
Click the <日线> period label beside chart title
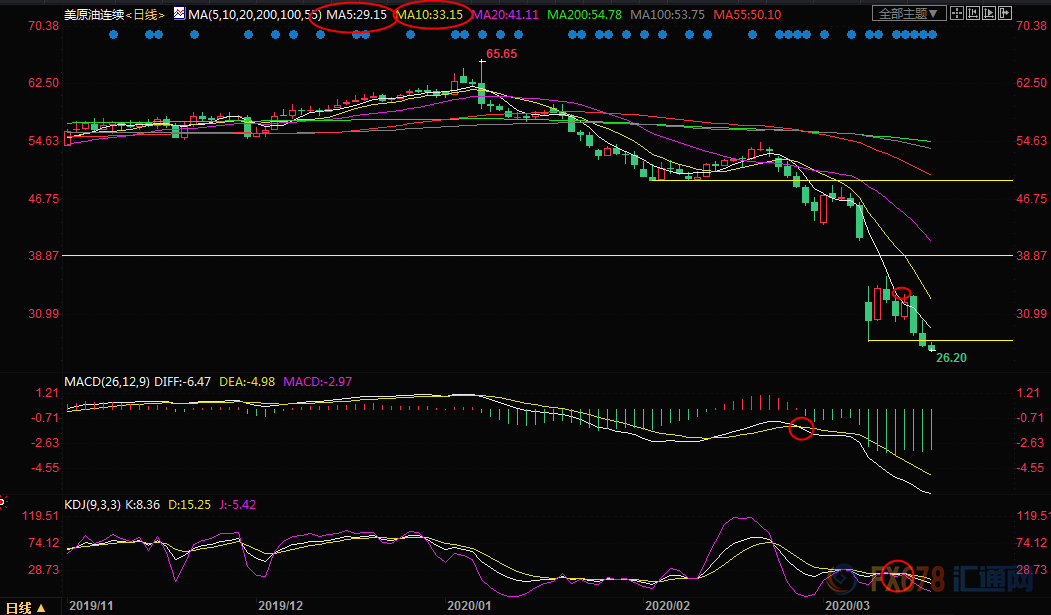click(x=148, y=15)
